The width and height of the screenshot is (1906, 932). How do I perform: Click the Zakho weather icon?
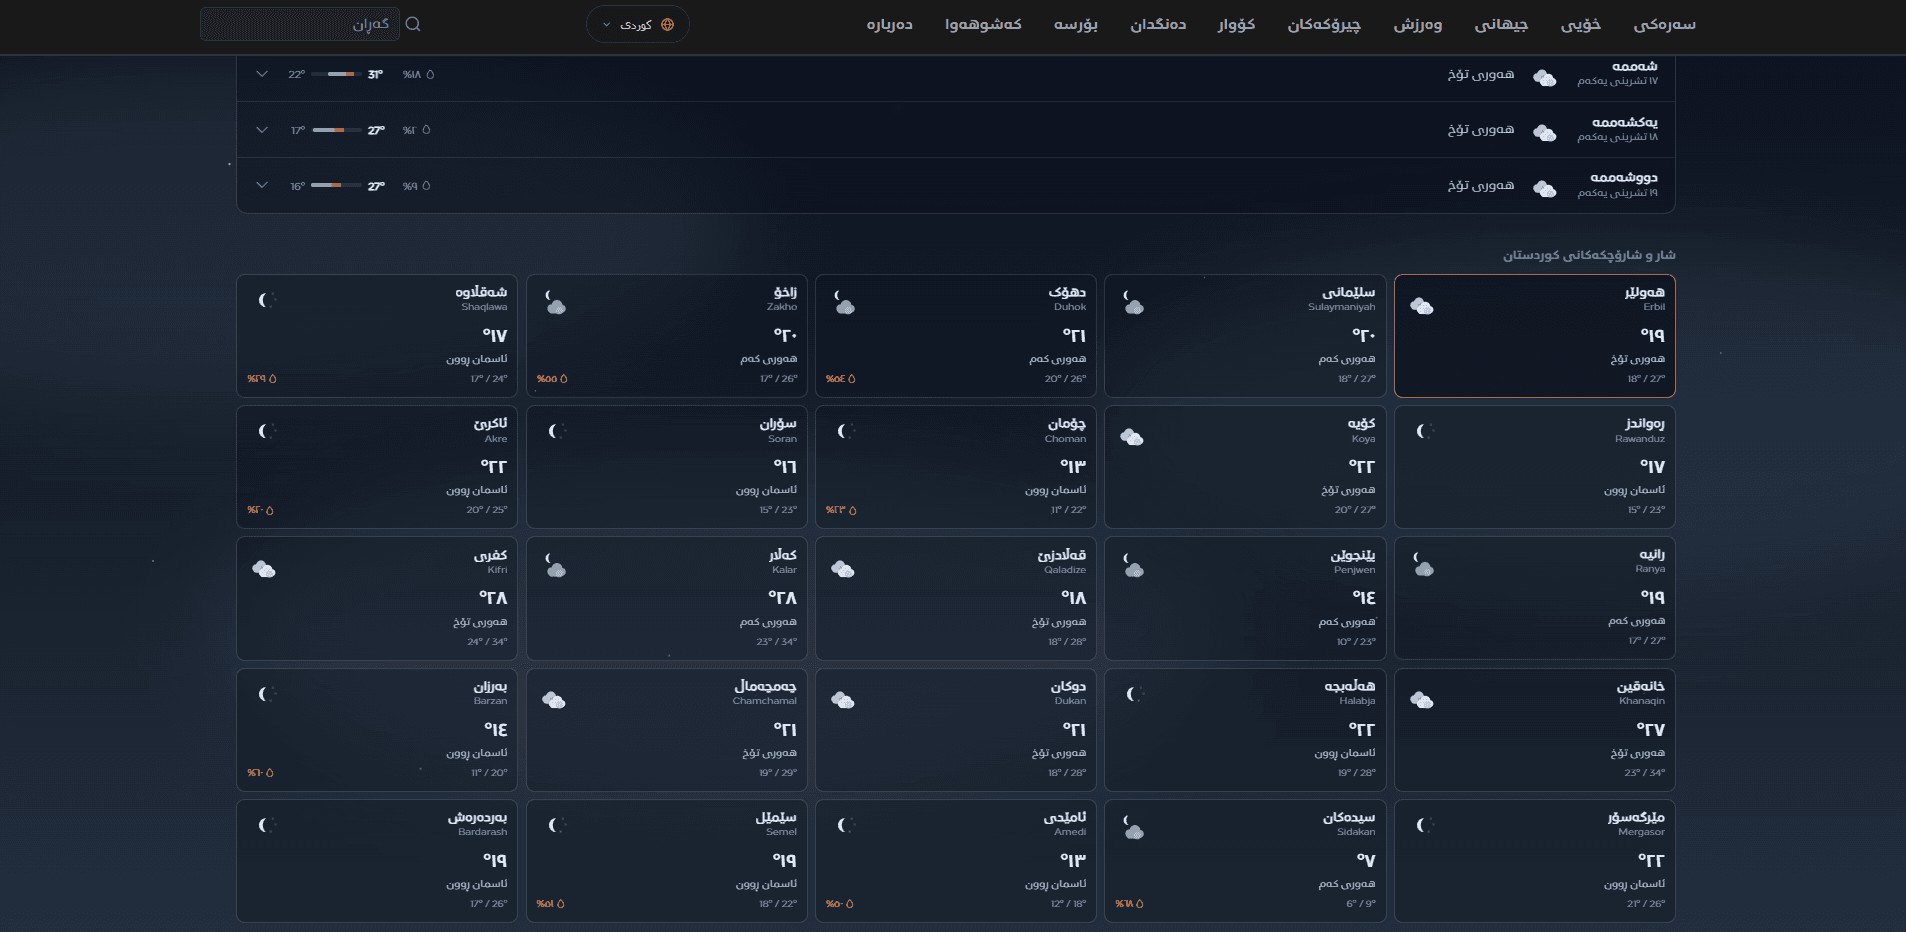(555, 303)
